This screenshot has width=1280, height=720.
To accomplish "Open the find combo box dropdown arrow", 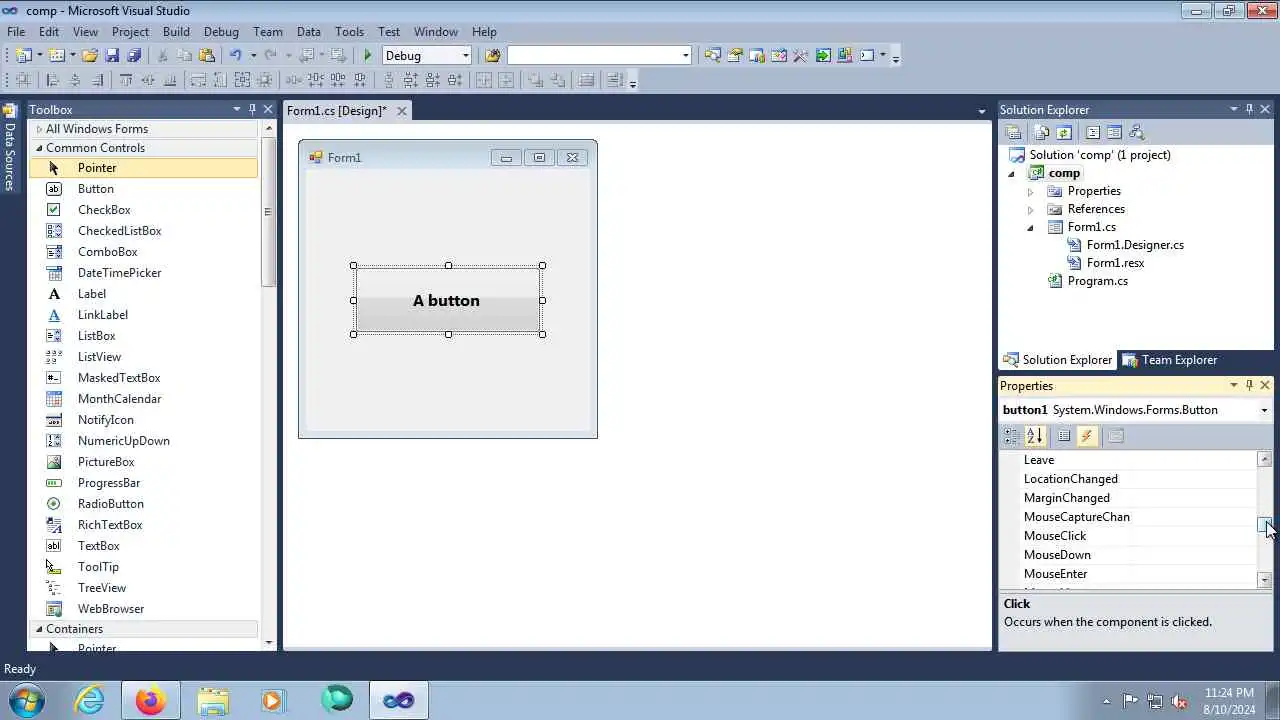I will click(686, 56).
